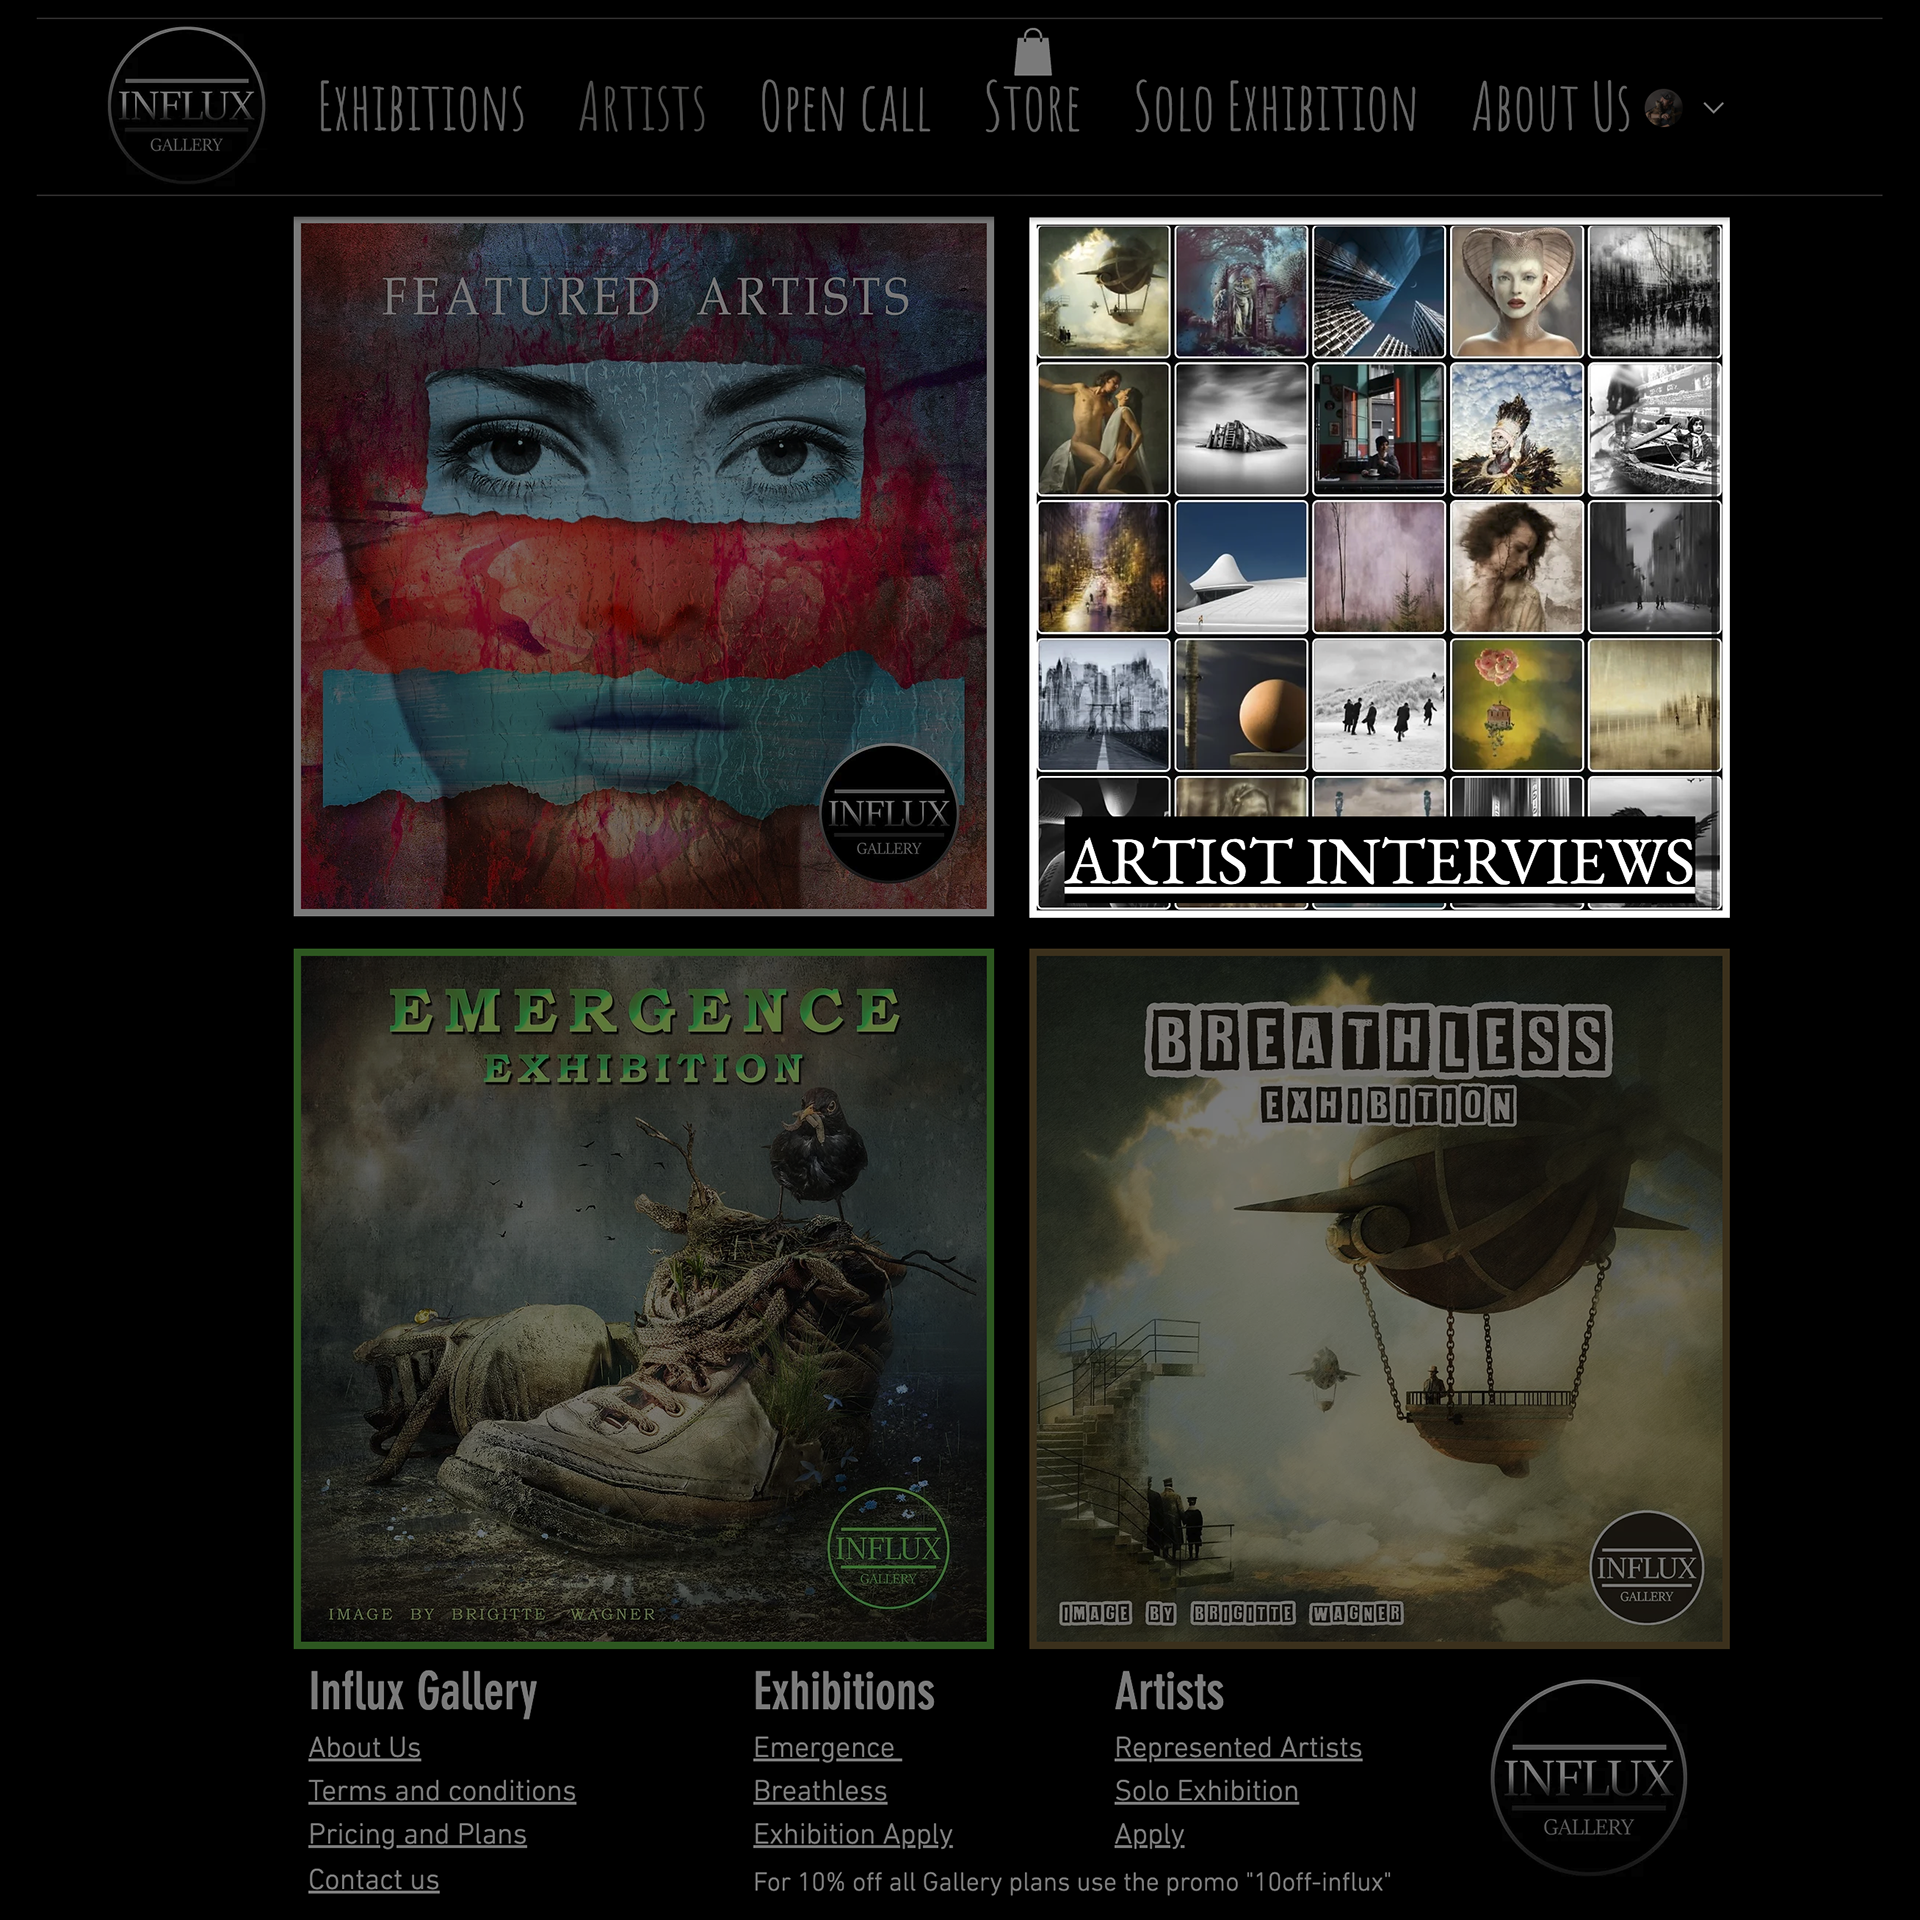1920x1920 pixels.
Task: Click the Contact us footer link
Action: point(373,1880)
